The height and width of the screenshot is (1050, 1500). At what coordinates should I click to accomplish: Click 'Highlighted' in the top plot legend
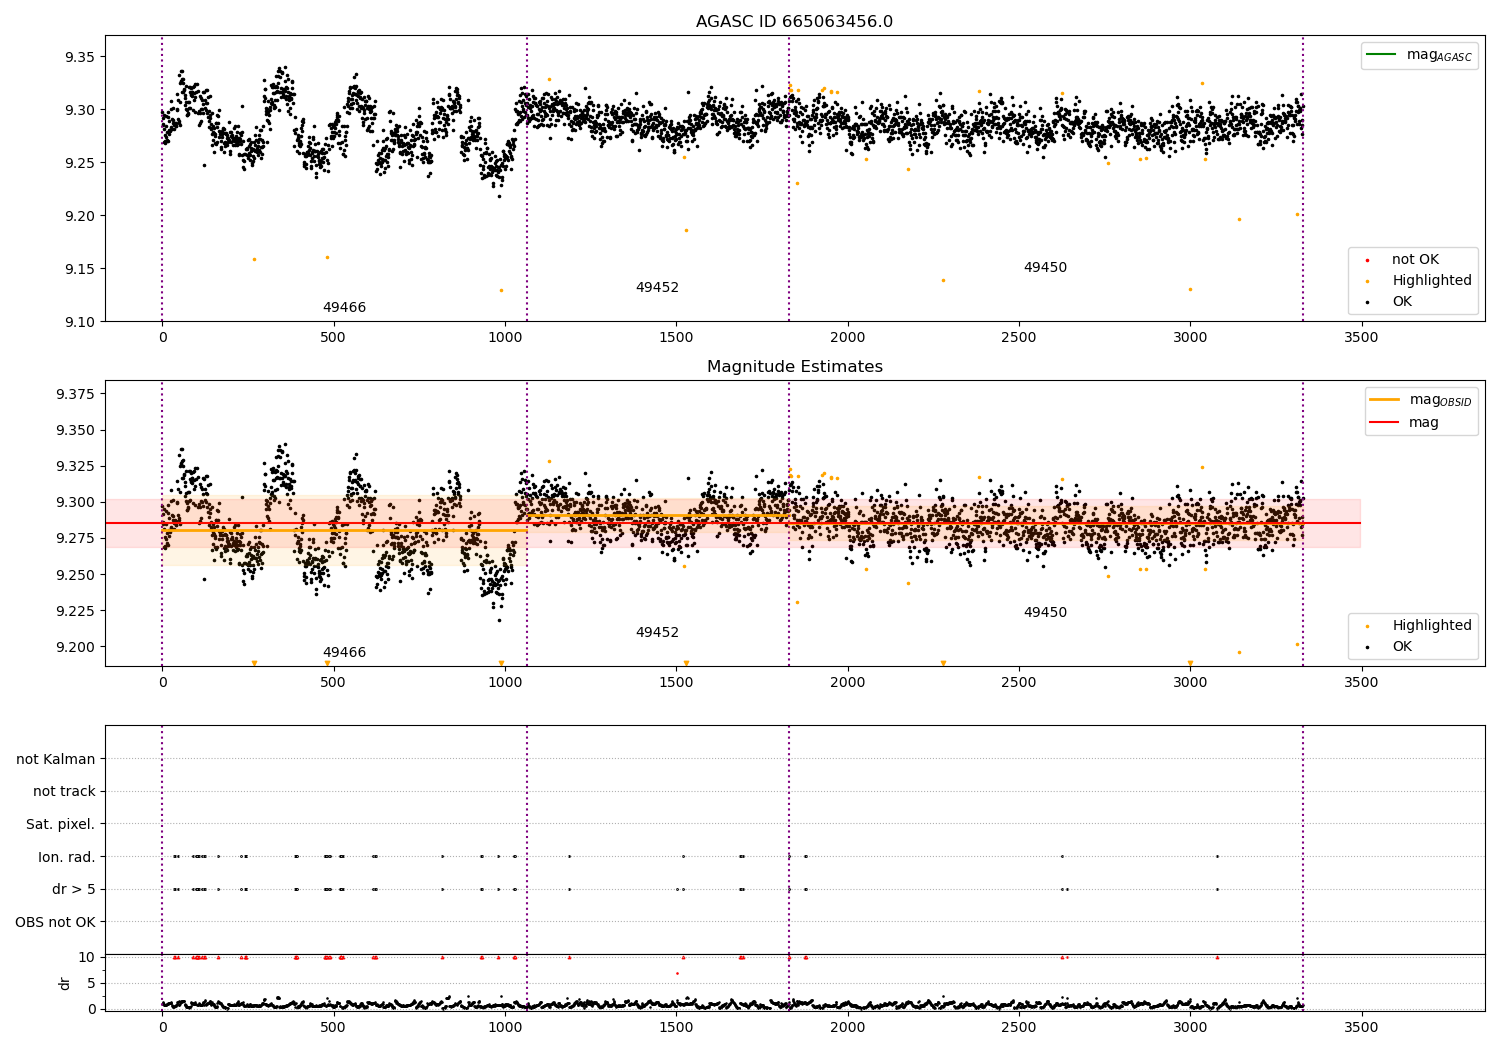click(1432, 281)
